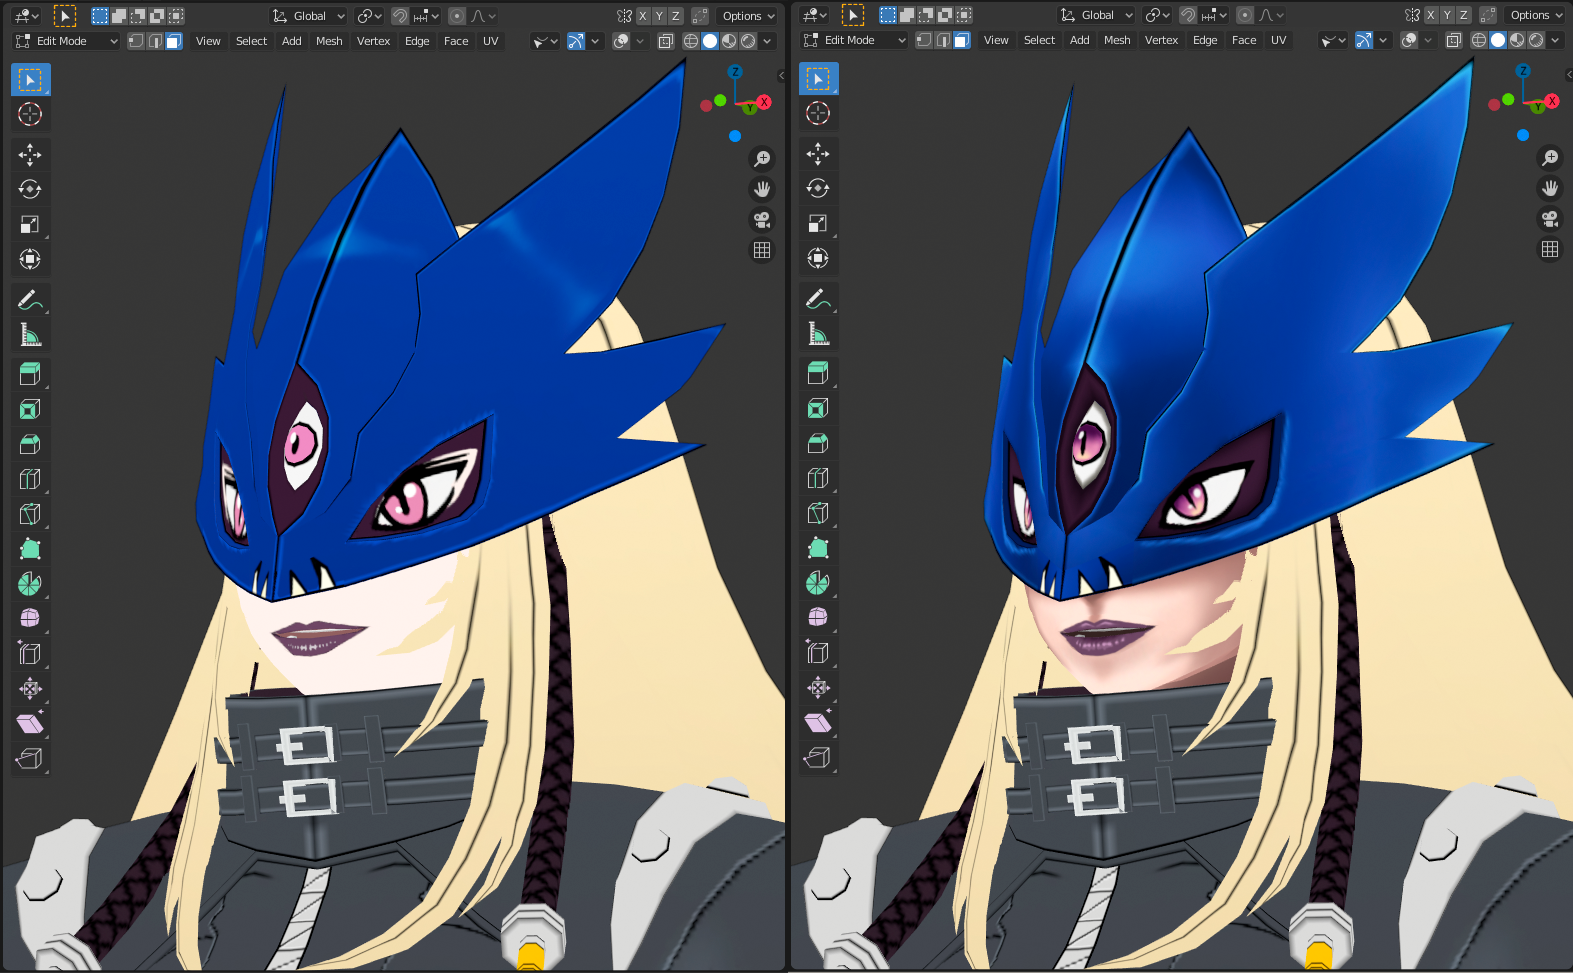Set selection mode to Intersect in right header

point(964,15)
